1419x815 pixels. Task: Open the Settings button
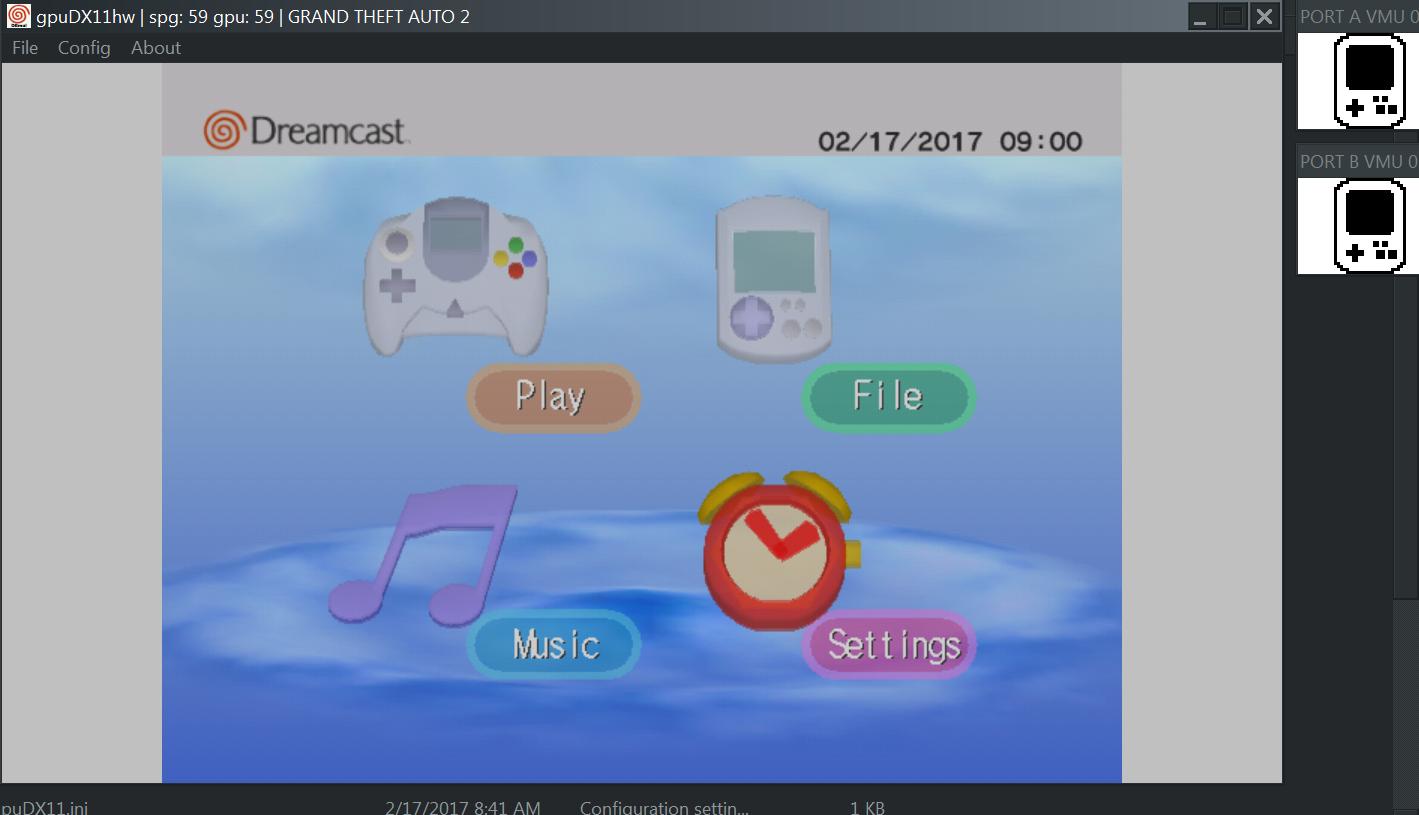889,644
